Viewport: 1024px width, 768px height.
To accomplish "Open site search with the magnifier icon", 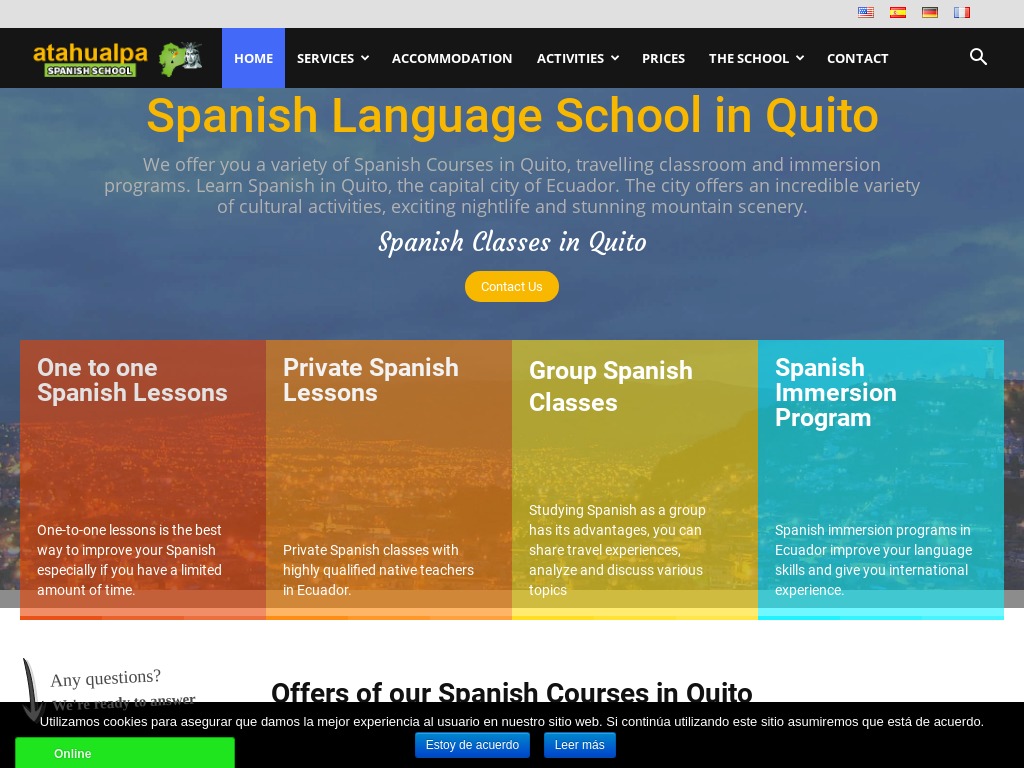I will (978, 57).
